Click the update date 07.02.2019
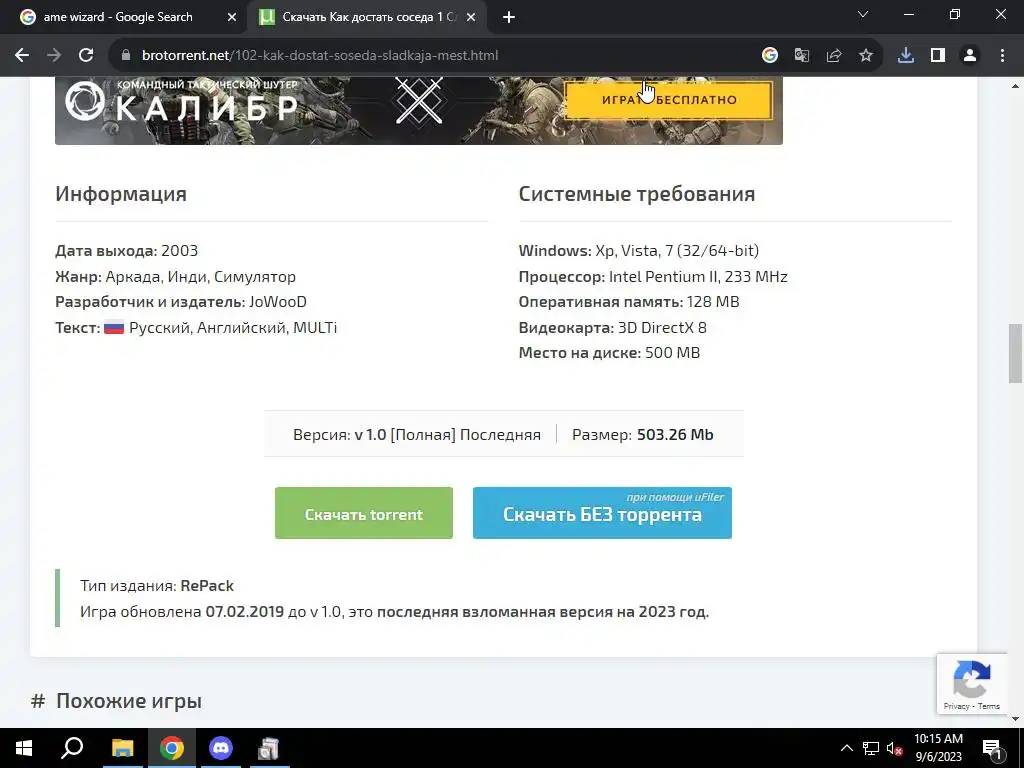 click(245, 612)
